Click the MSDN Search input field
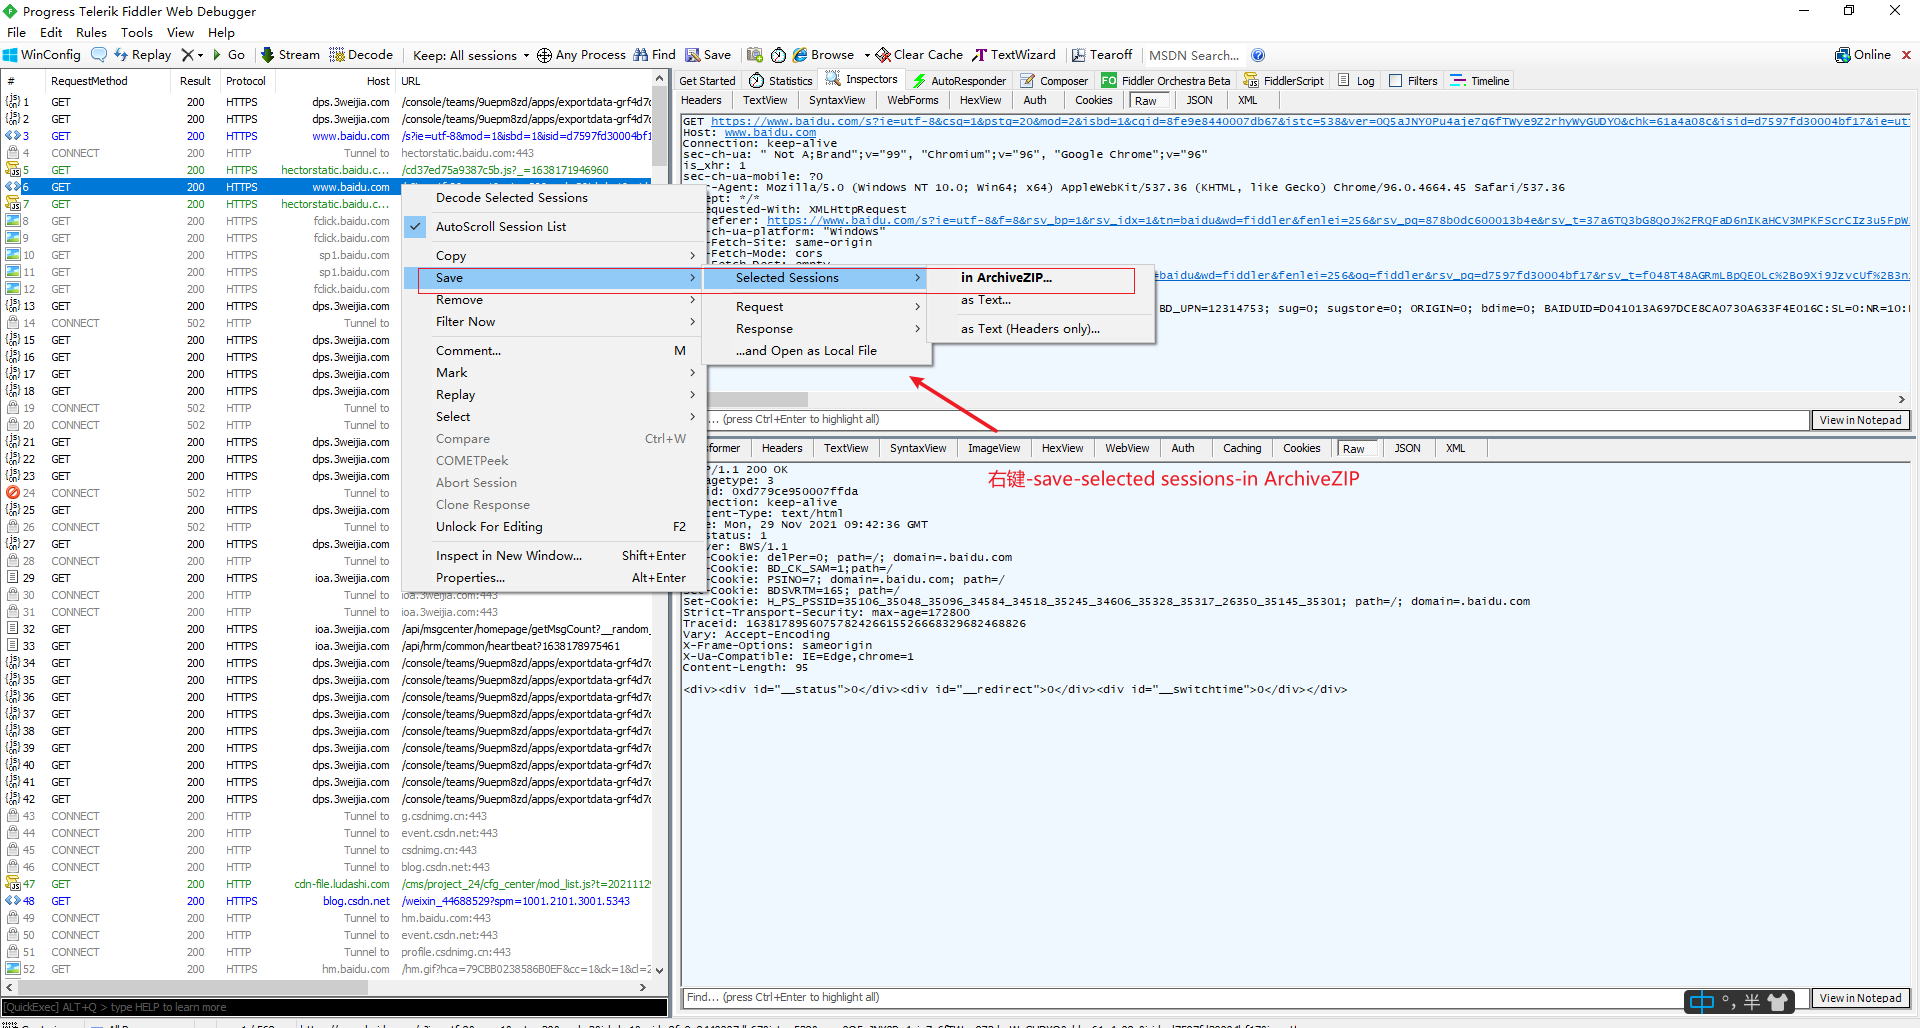 point(1196,55)
